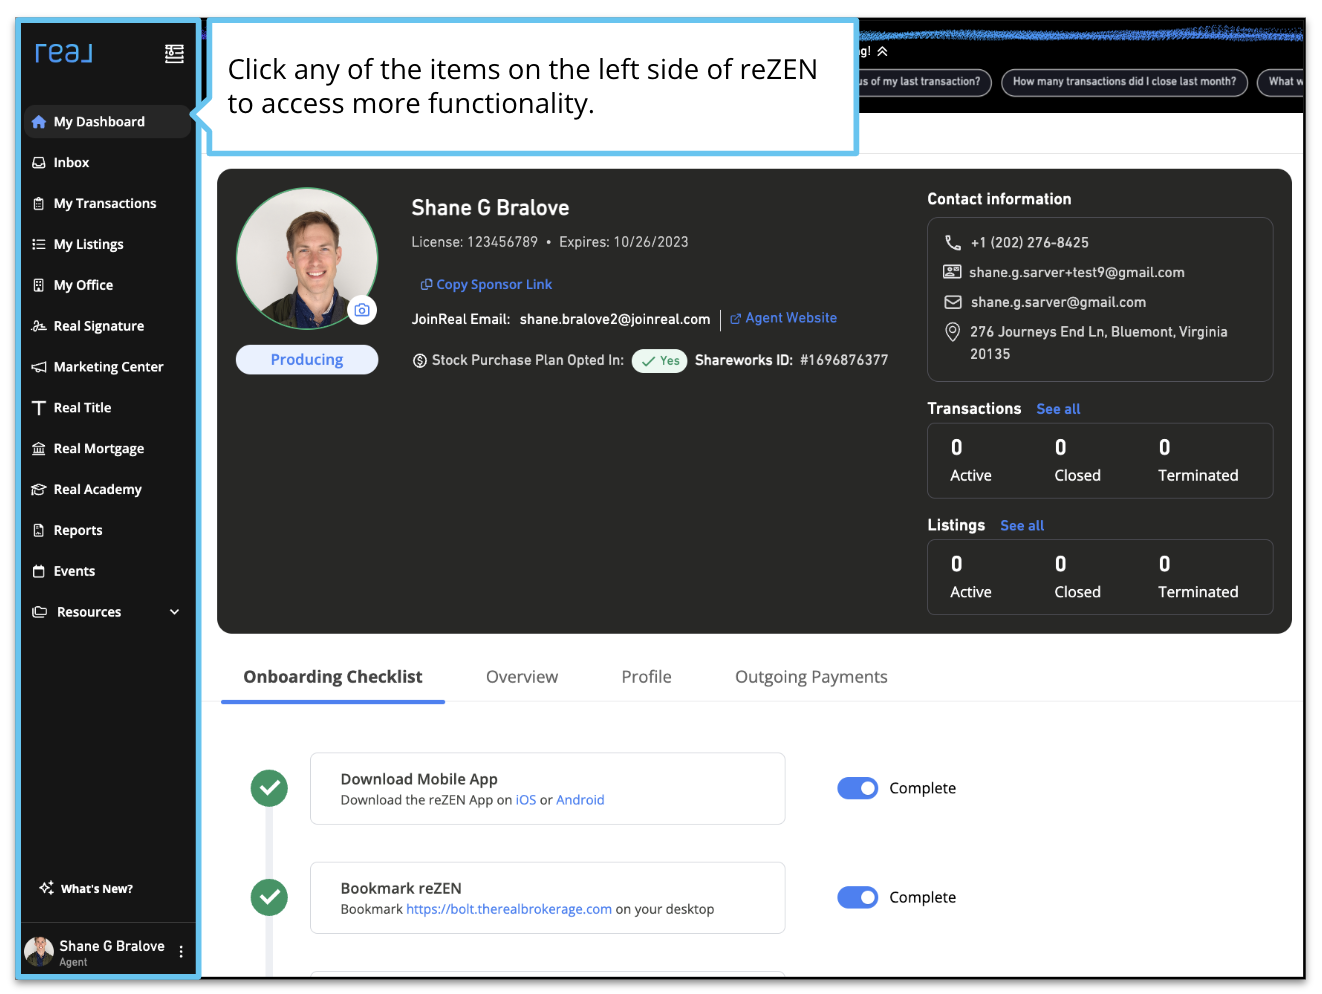
Task: Click the Real Title T icon
Action: coord(39,408)
